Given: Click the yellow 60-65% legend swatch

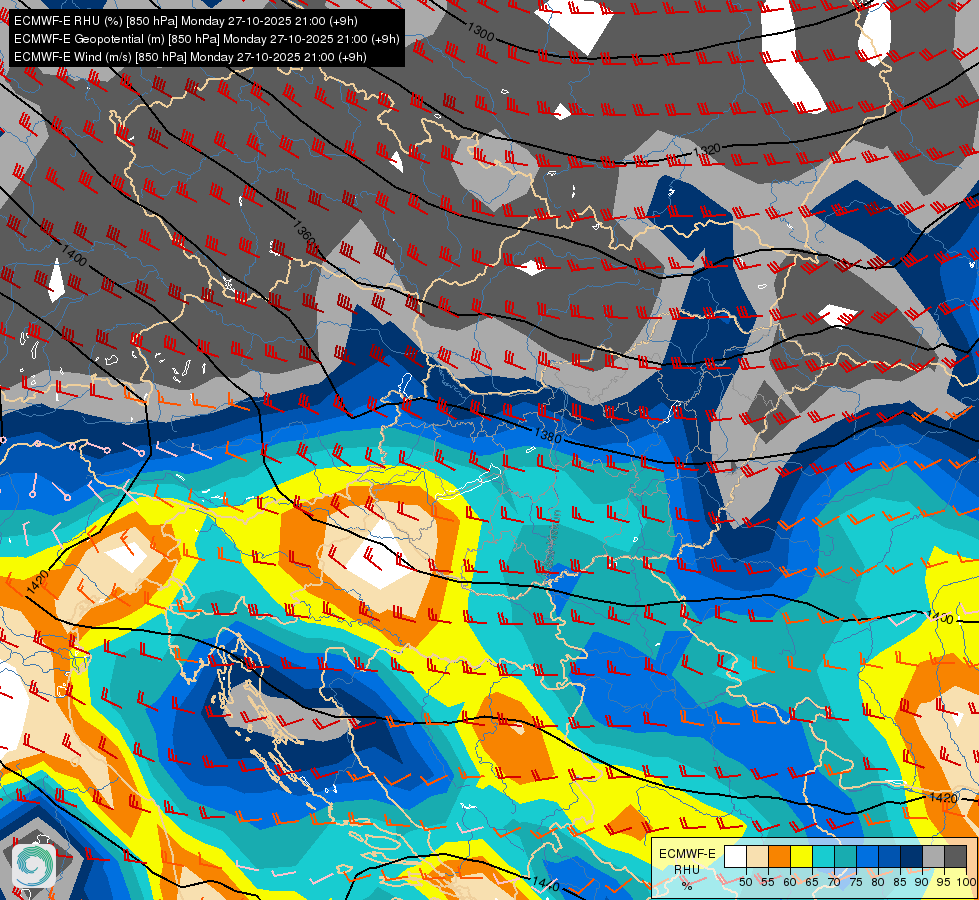Looking at the screenshot, I should (x=801, y=856).
